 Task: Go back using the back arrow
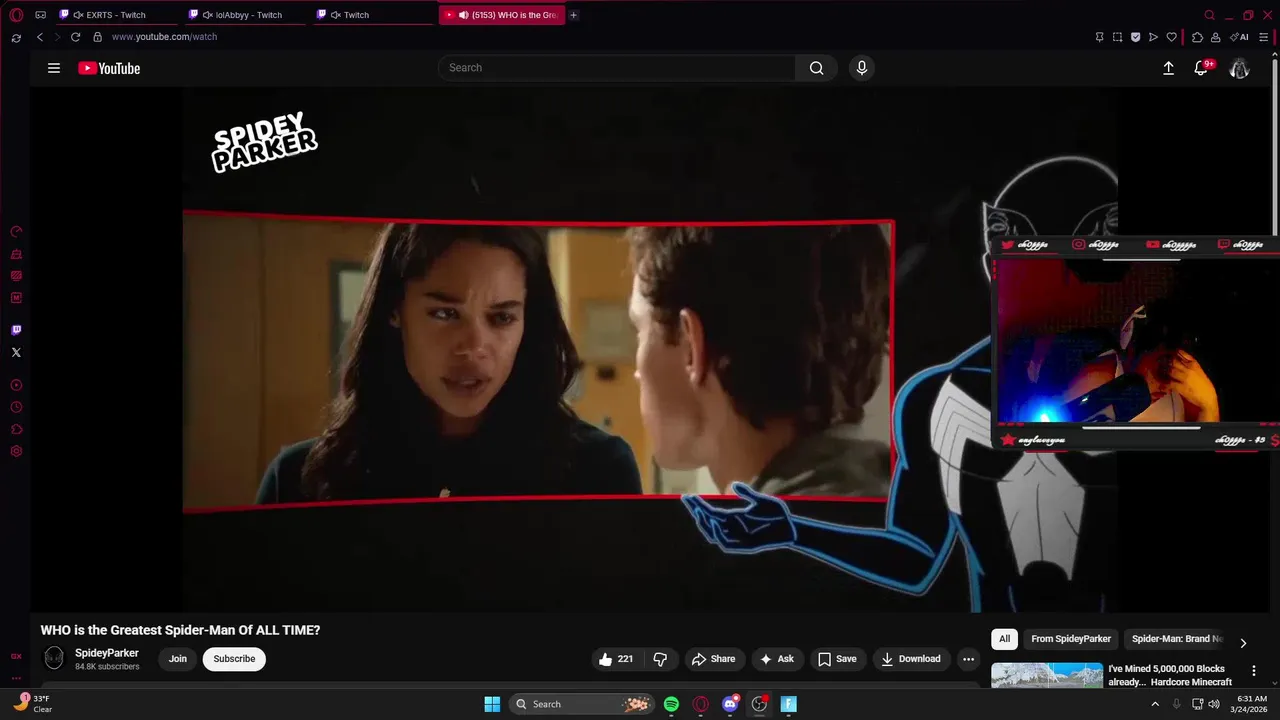click(40, 37)
